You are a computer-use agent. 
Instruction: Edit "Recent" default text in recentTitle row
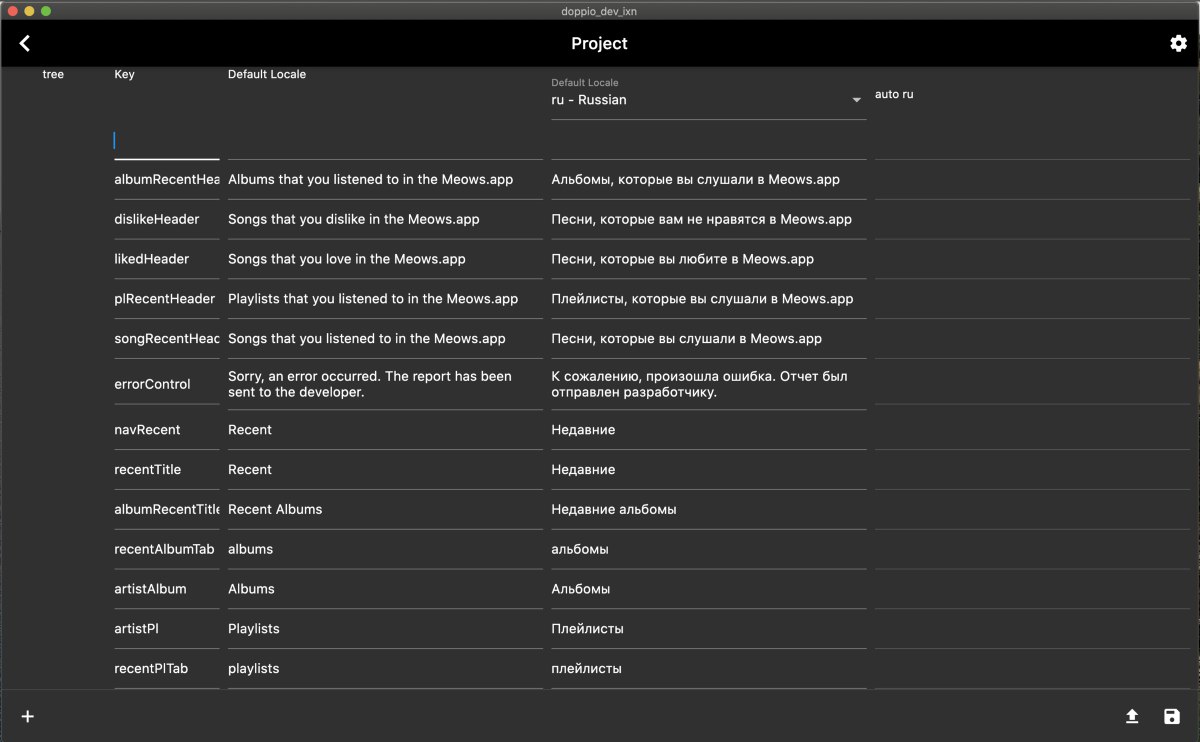(385, 470)
